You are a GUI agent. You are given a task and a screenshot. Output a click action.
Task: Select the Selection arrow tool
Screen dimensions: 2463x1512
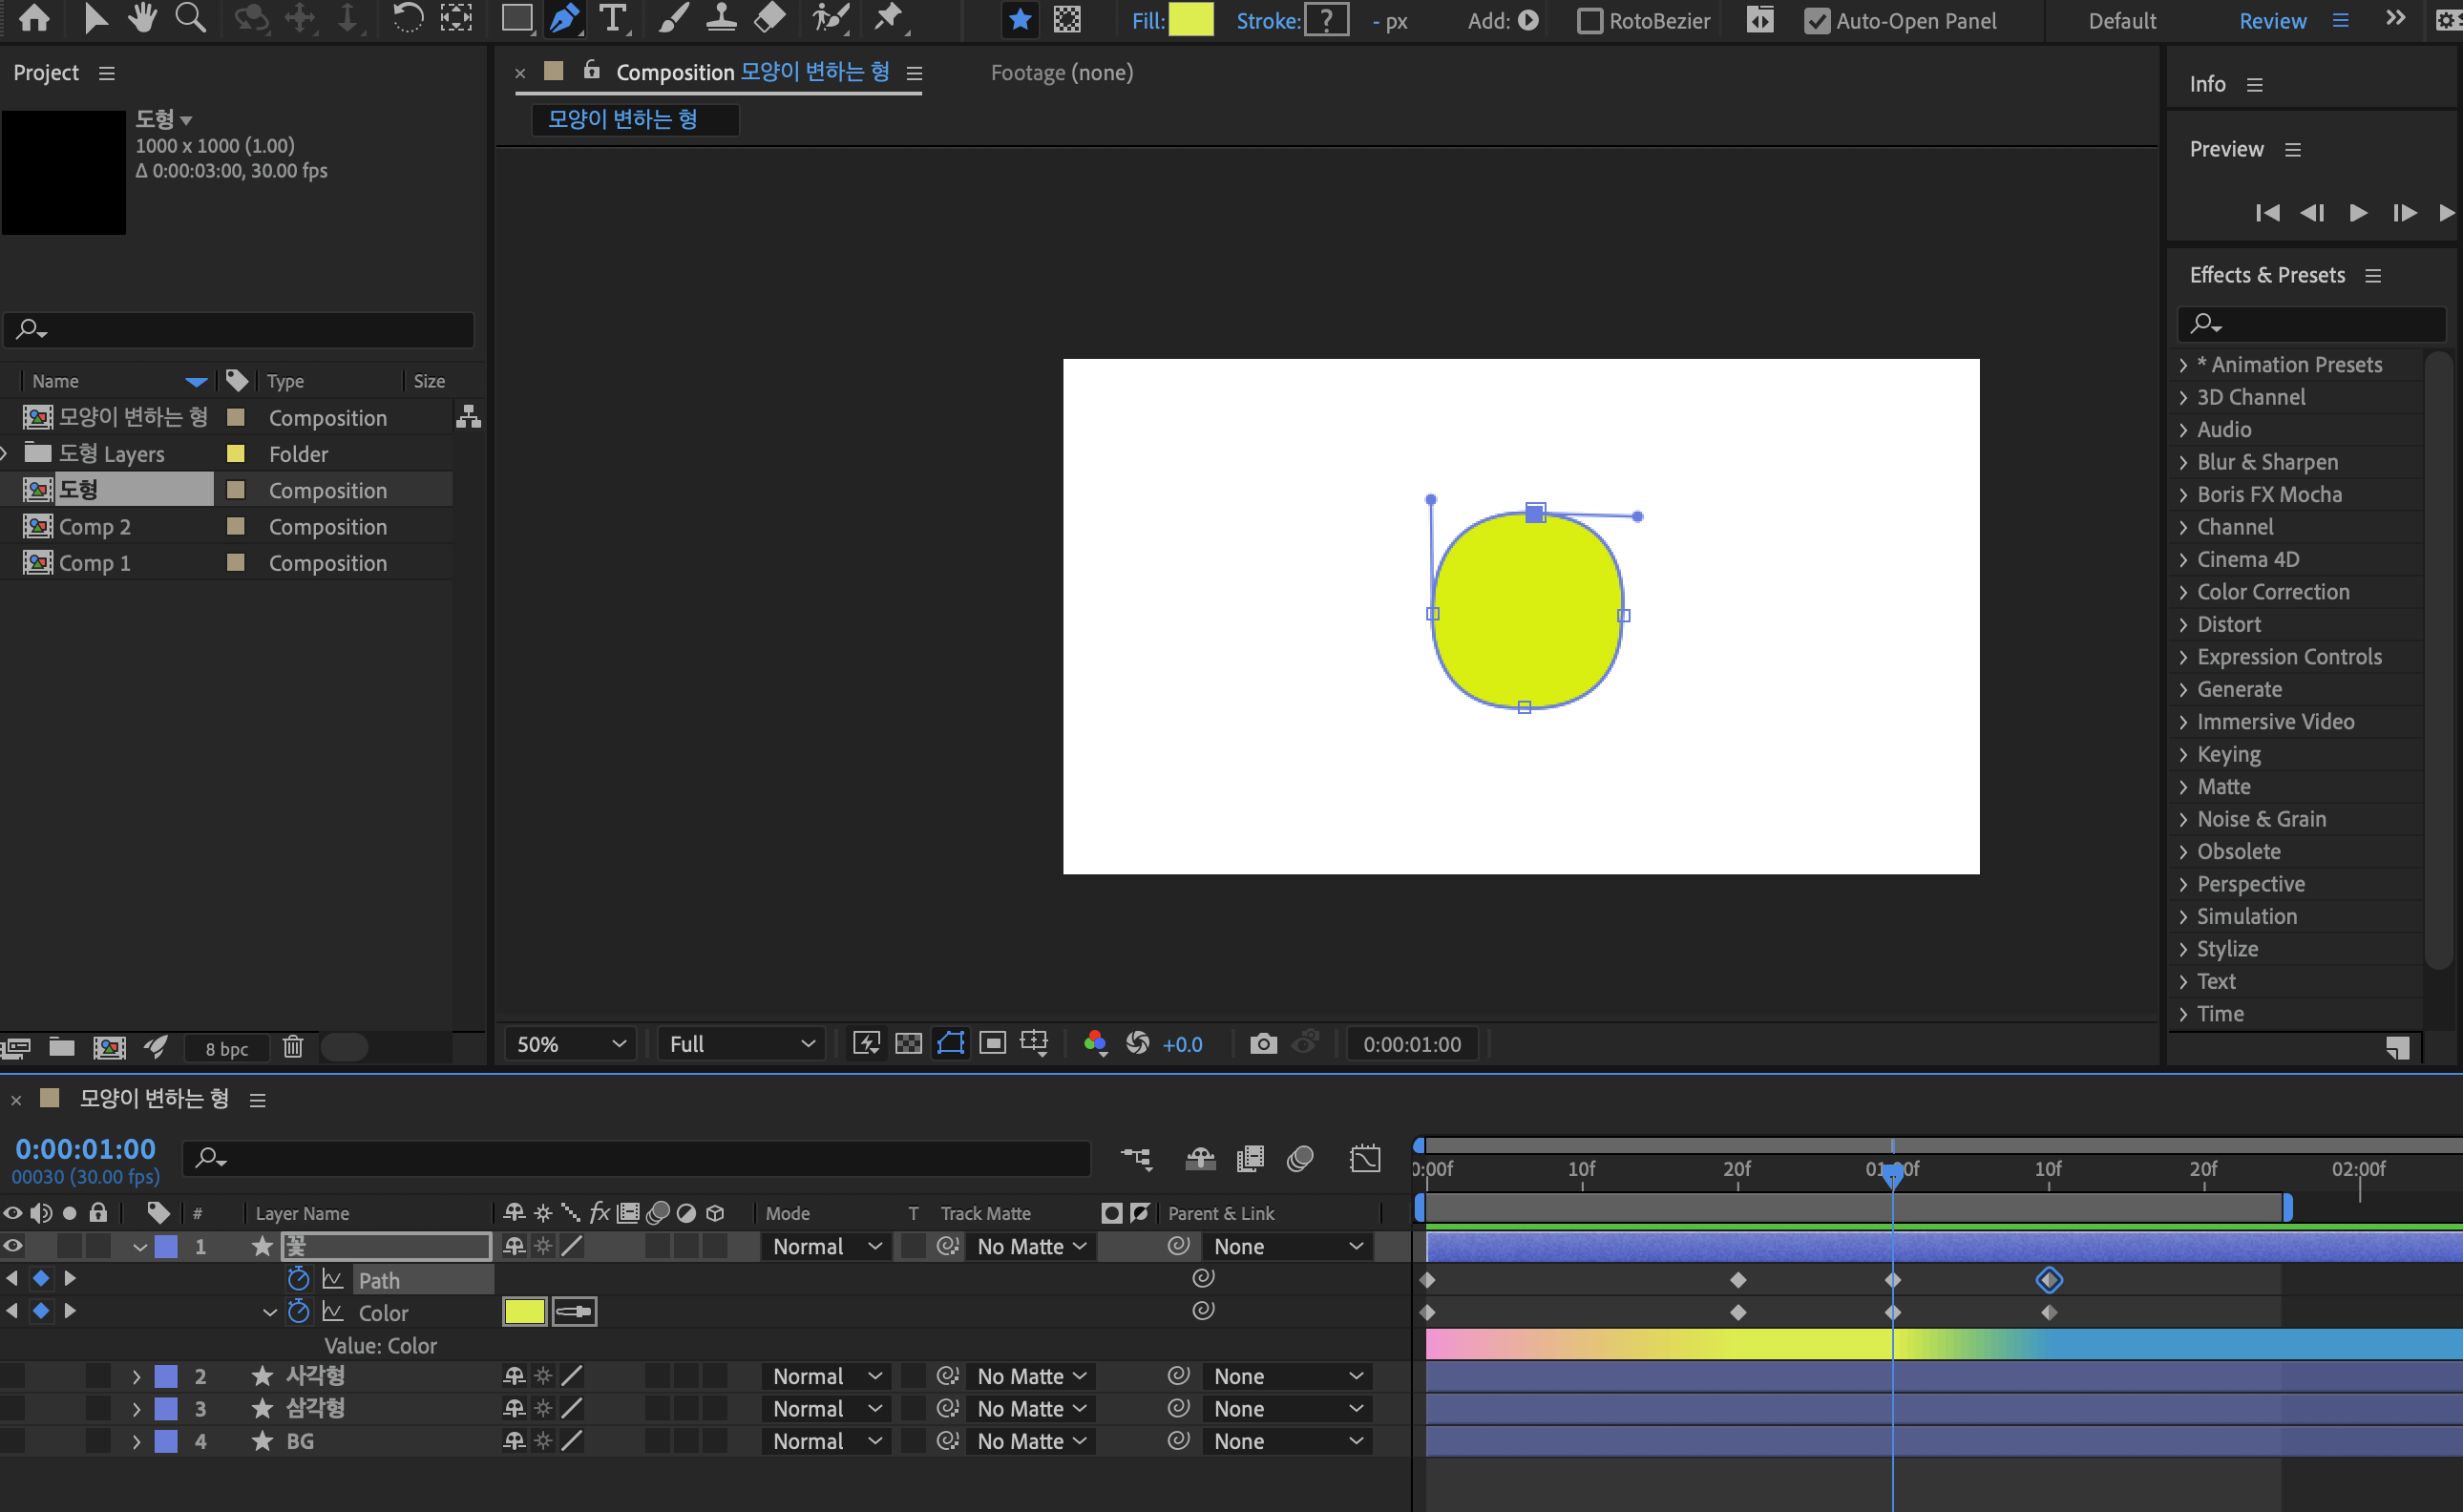tap(96, 18)
